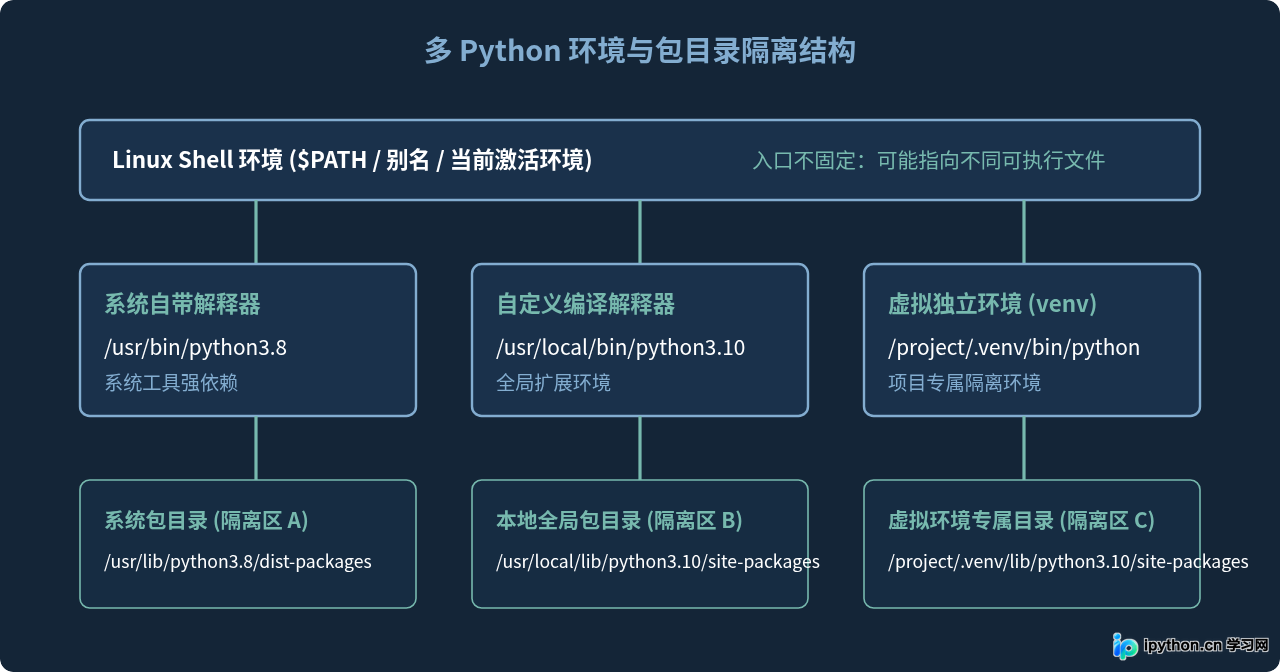The height and width of the screenshot is (672, 1280).
Task: Select the path /usr/local/lib/python3.10/site-packages
Action: click(658, 562)
